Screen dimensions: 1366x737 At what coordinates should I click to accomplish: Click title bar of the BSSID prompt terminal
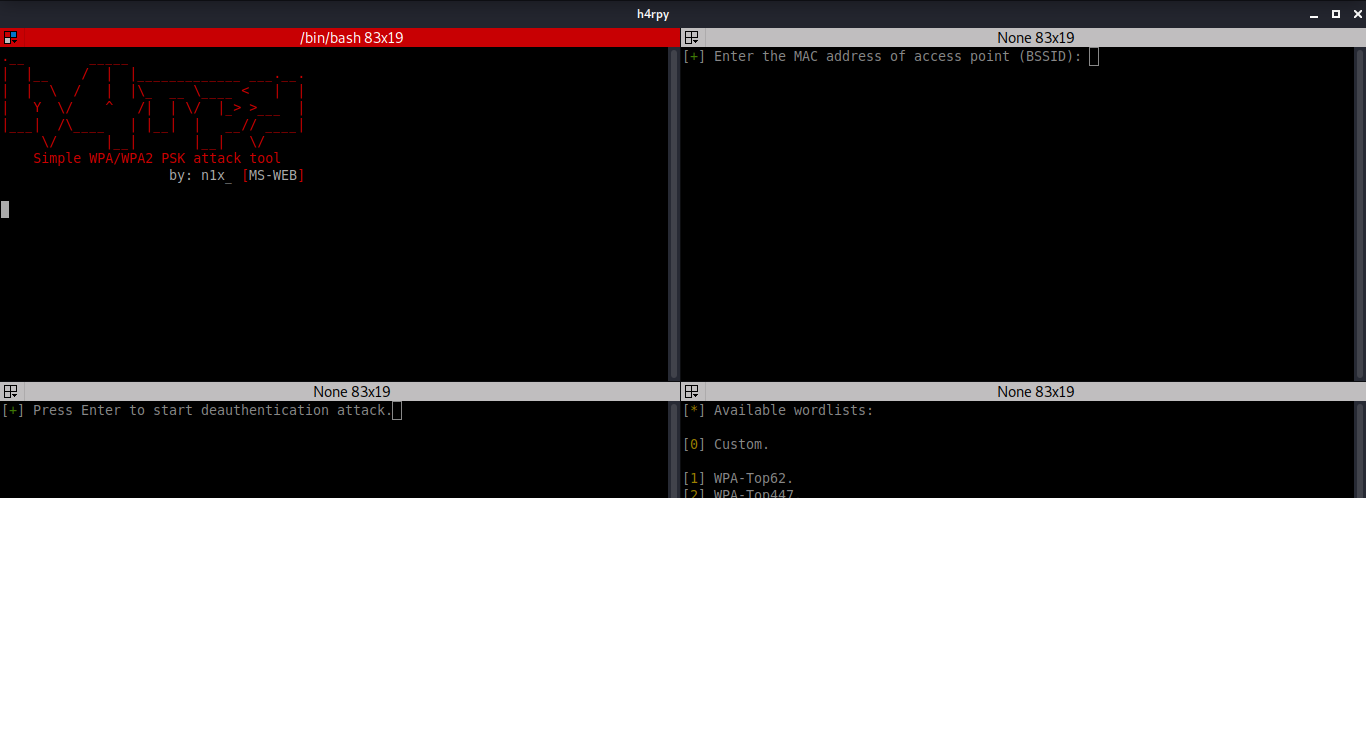coord(1035,38)
